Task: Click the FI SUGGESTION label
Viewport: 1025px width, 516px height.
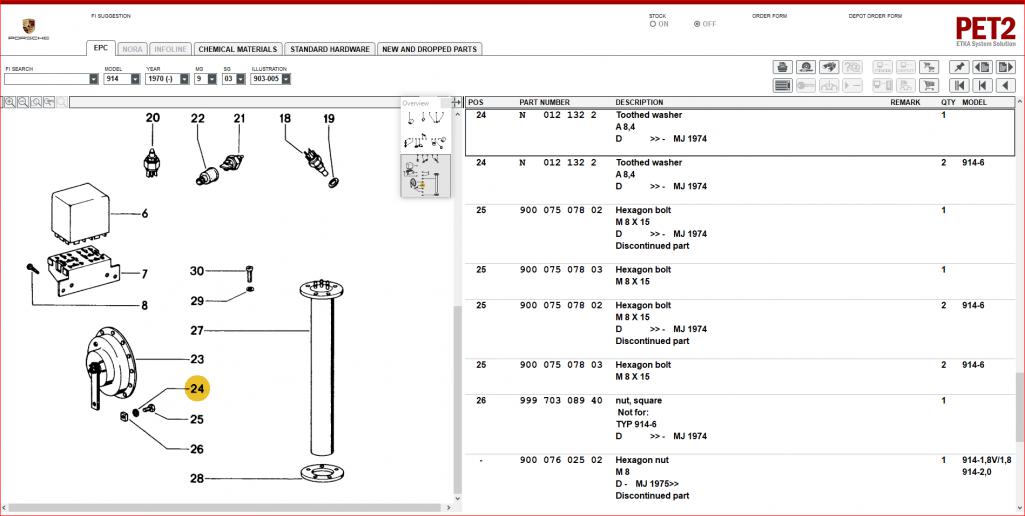Action: point(110,16)
